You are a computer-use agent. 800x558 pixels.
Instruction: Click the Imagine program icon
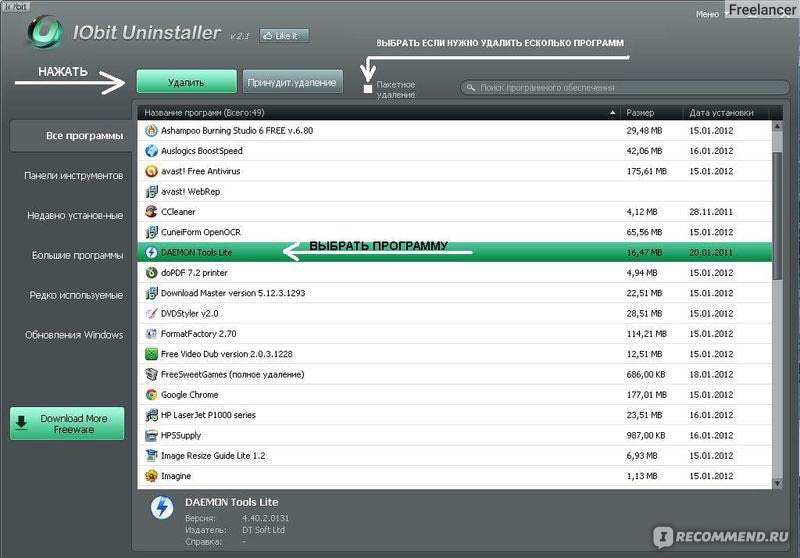coord(152,476)
